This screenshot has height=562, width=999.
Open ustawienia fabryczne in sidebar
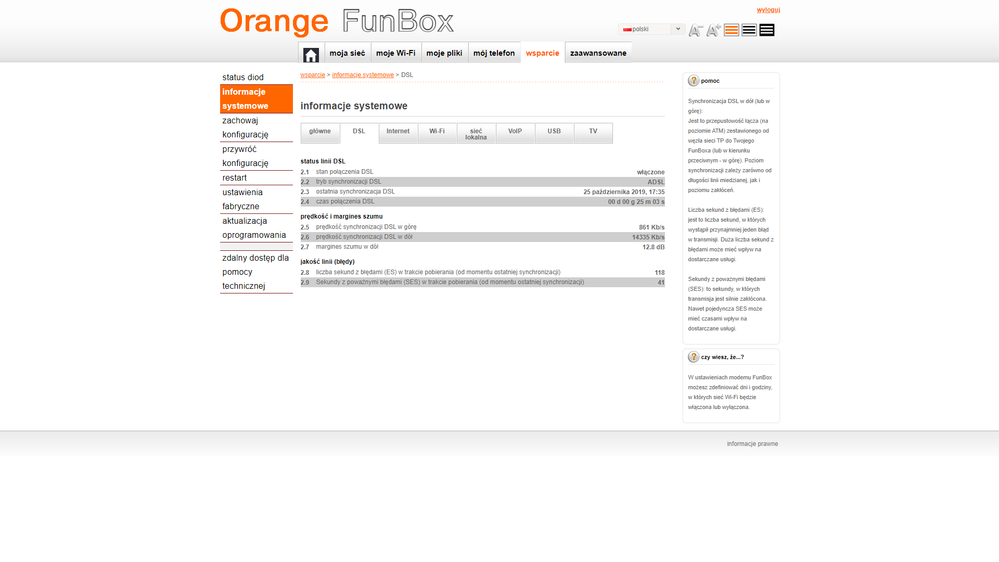256,199
